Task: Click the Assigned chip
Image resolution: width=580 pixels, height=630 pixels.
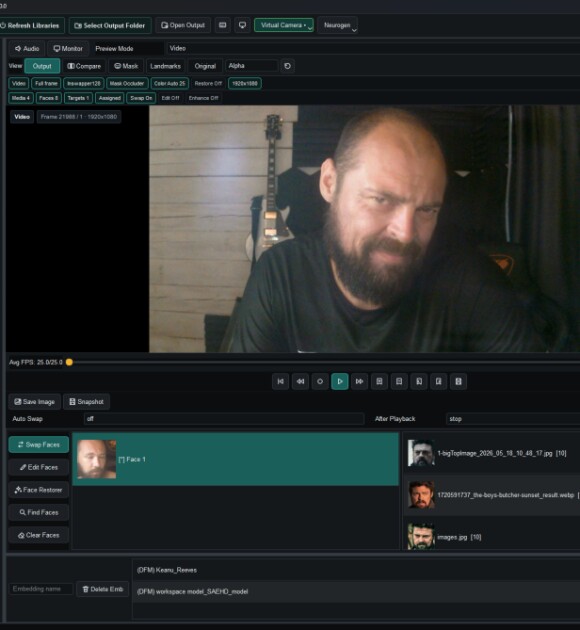Action: (x=110, y=98)
